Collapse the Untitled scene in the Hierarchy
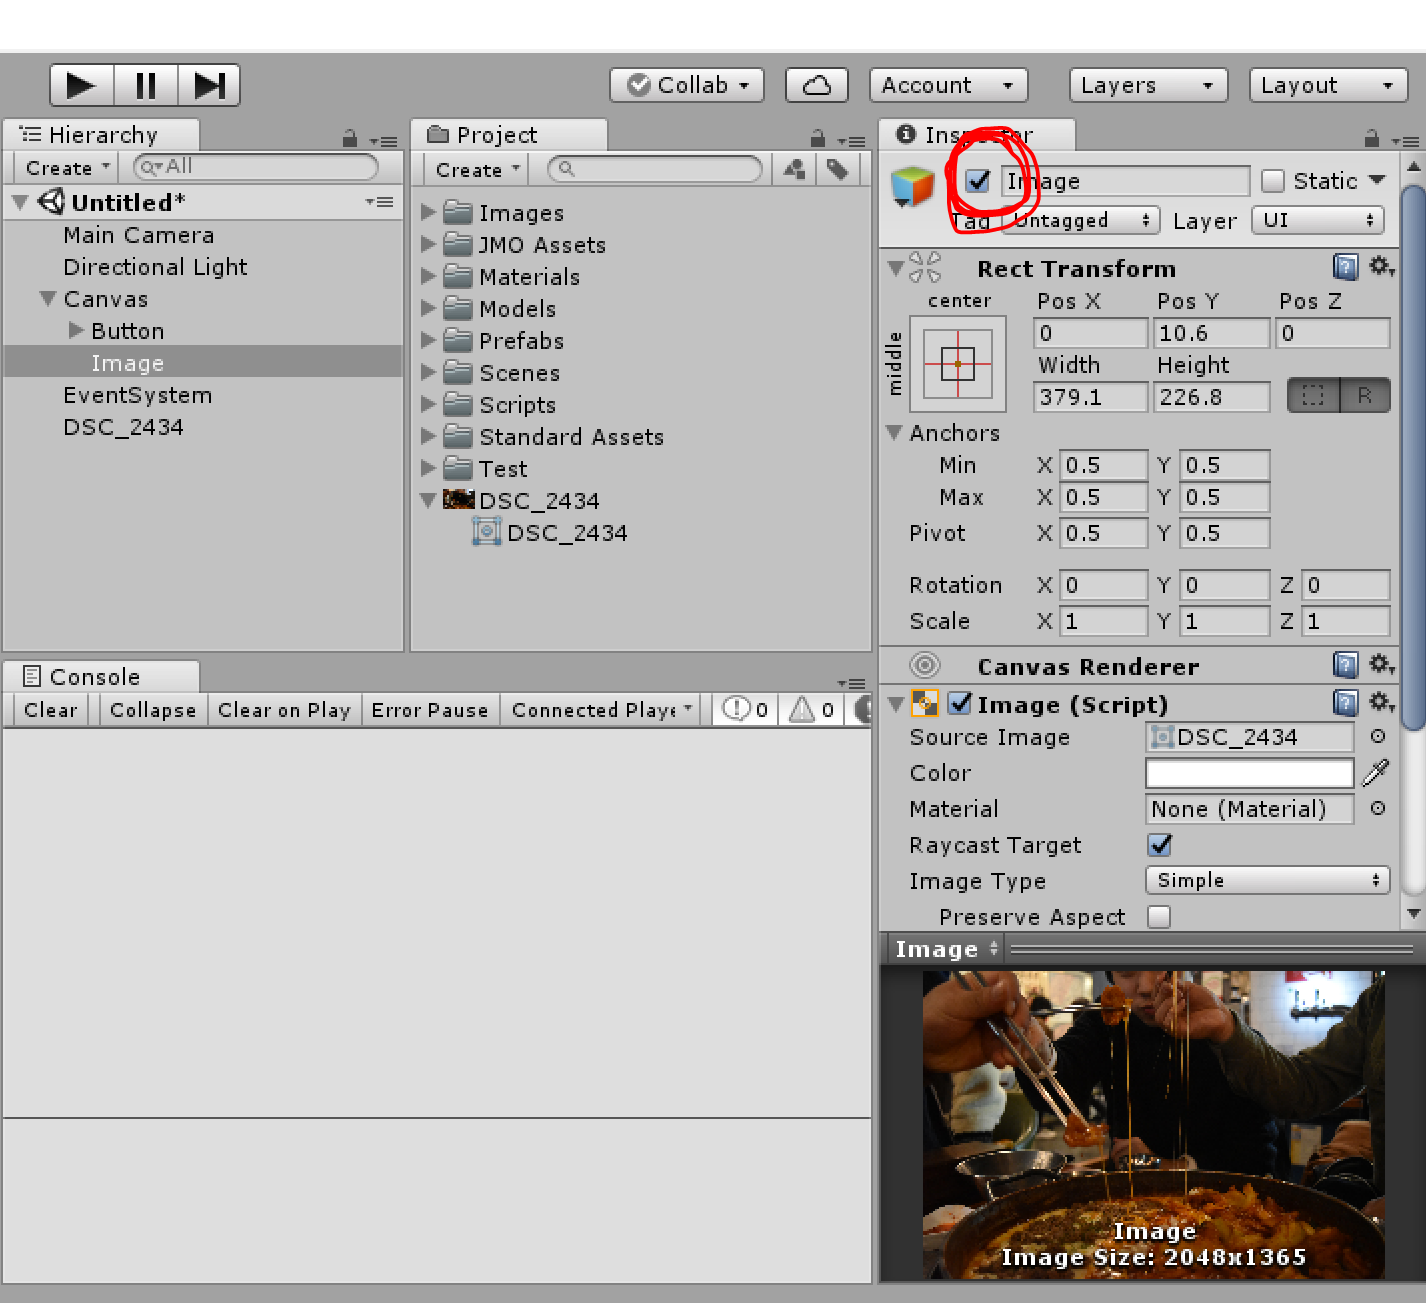This screenshot has height=1303, width=1426. pyautogui.click(x=20, y=203)
